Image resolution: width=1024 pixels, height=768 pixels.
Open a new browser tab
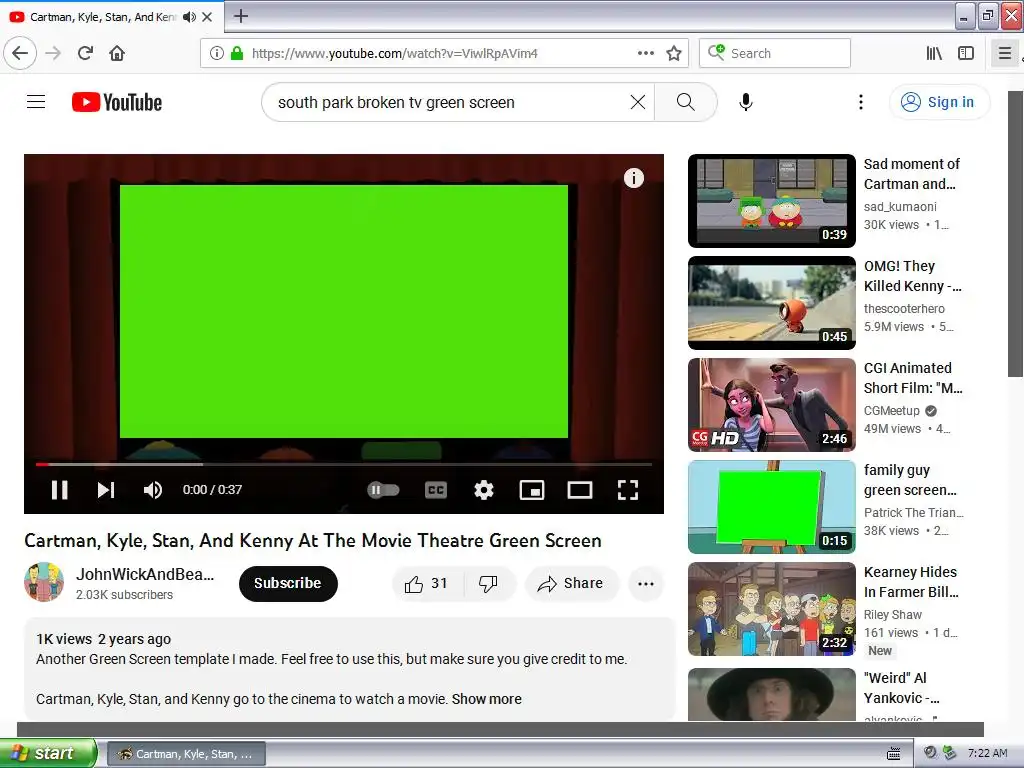(241, 16)
